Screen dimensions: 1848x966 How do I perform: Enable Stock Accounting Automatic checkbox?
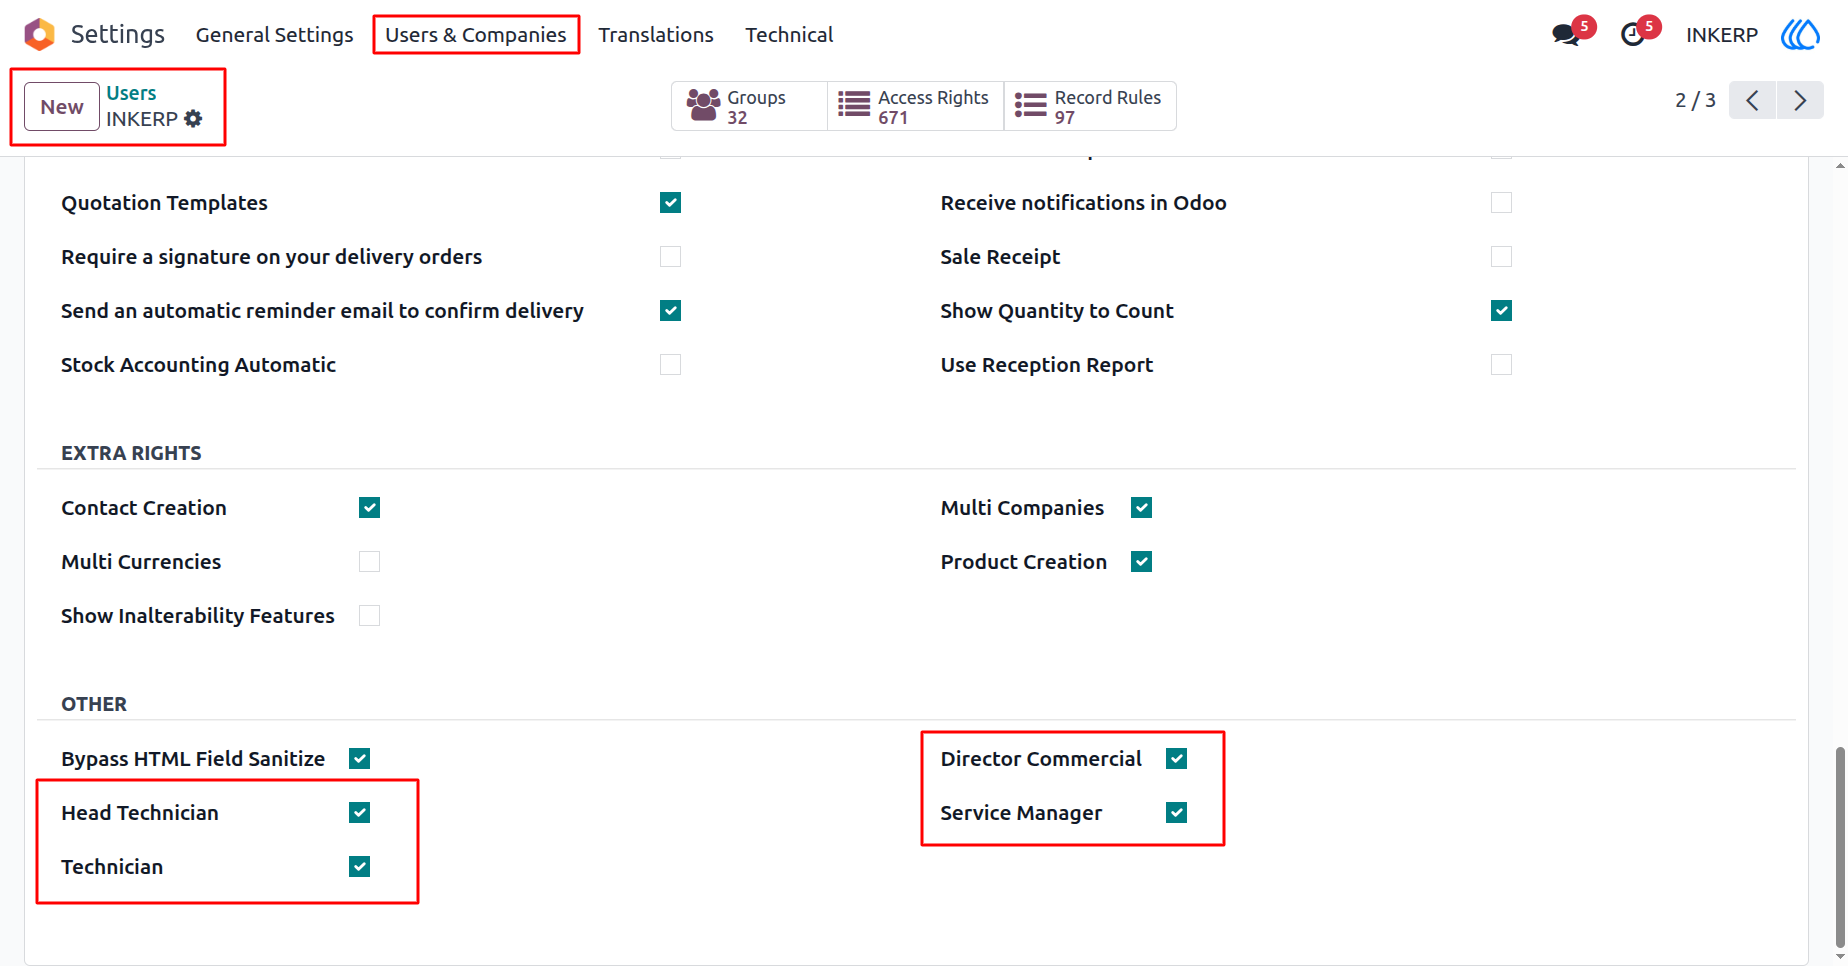670,365
